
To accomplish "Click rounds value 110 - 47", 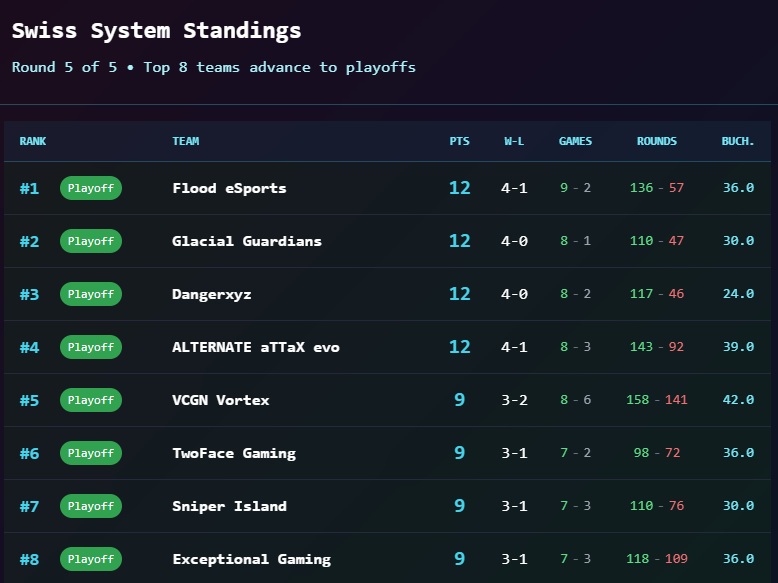I will [657, 241].
